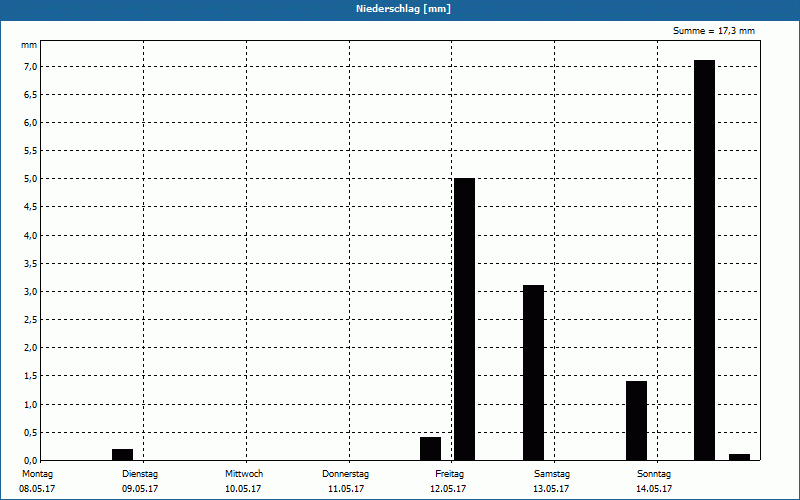This screenshot has width=800, height=500.
Task: Click the Niederschlag [mm] chart title
Action: (403, 9)
